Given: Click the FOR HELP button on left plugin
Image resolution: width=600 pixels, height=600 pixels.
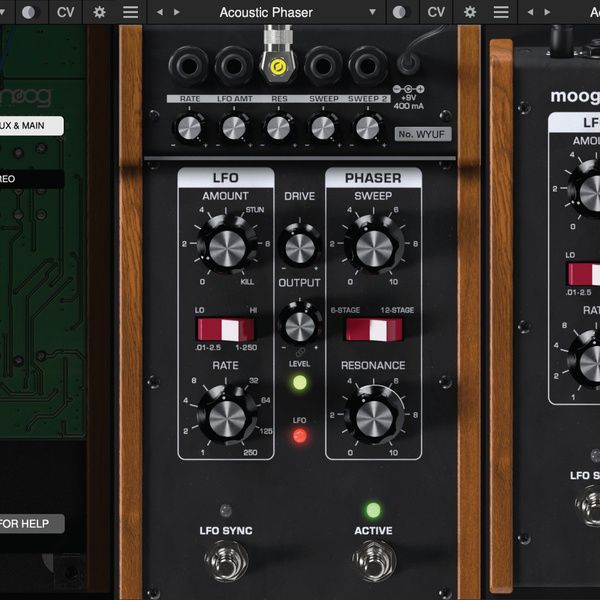Looking at the screenshot, I should (x=31, y=523).
